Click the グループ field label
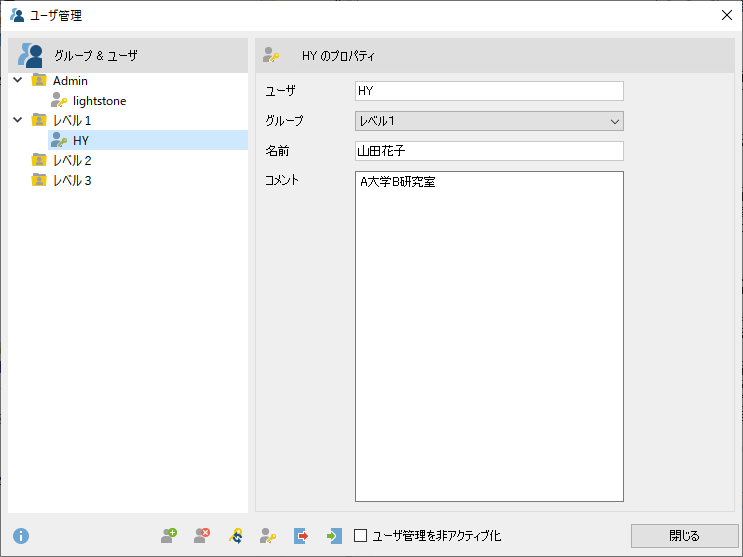Viewport: 743px width, 557px height. (x=284, y=120)
